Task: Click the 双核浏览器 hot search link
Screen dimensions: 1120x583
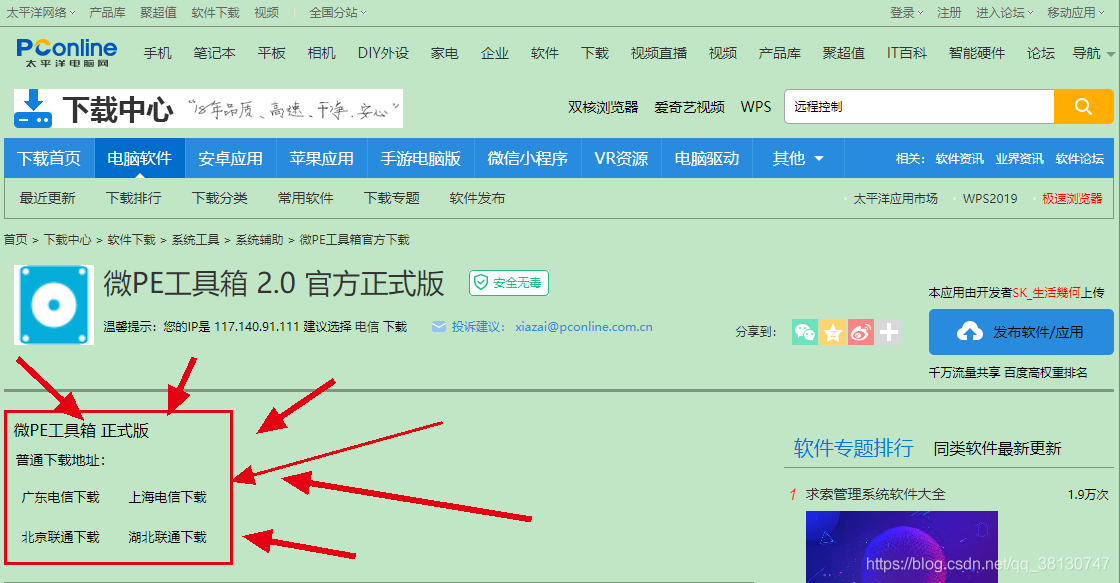Action: click(x=603, y=107)
